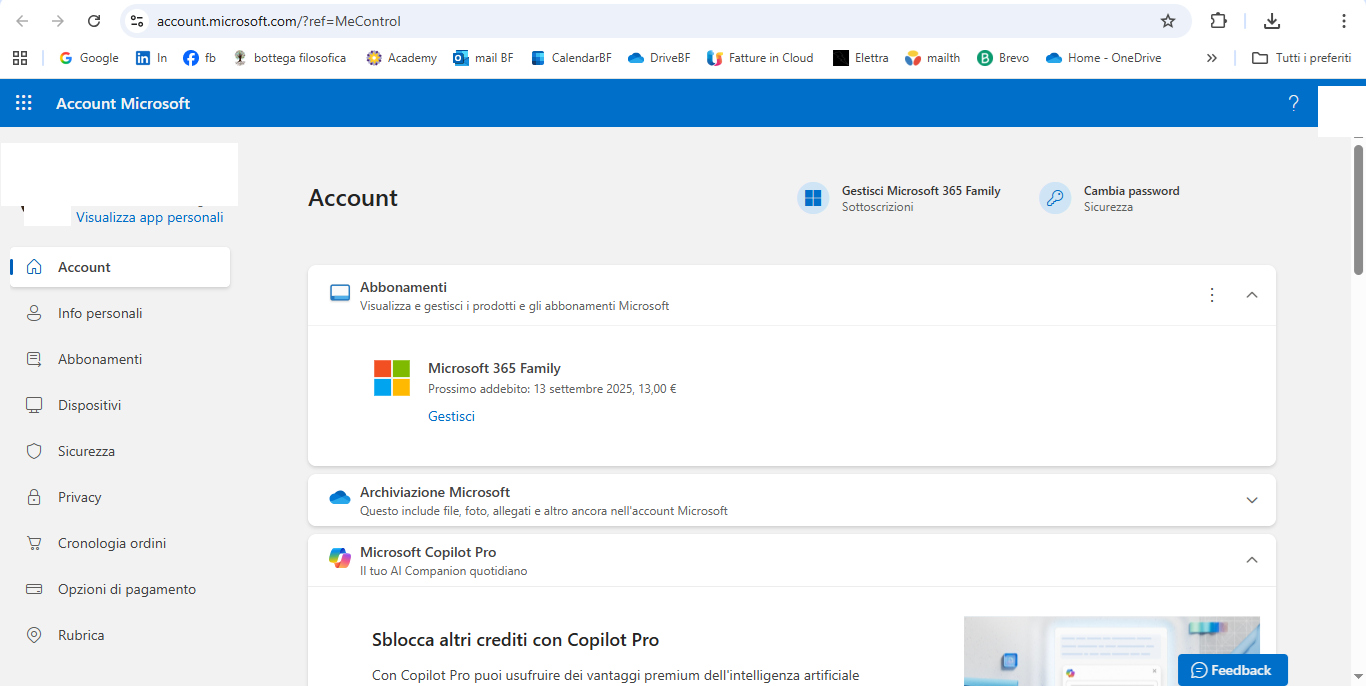
Task: Open the 'Fatture in Cloud' bookmark
Action: tap(760, 58)
